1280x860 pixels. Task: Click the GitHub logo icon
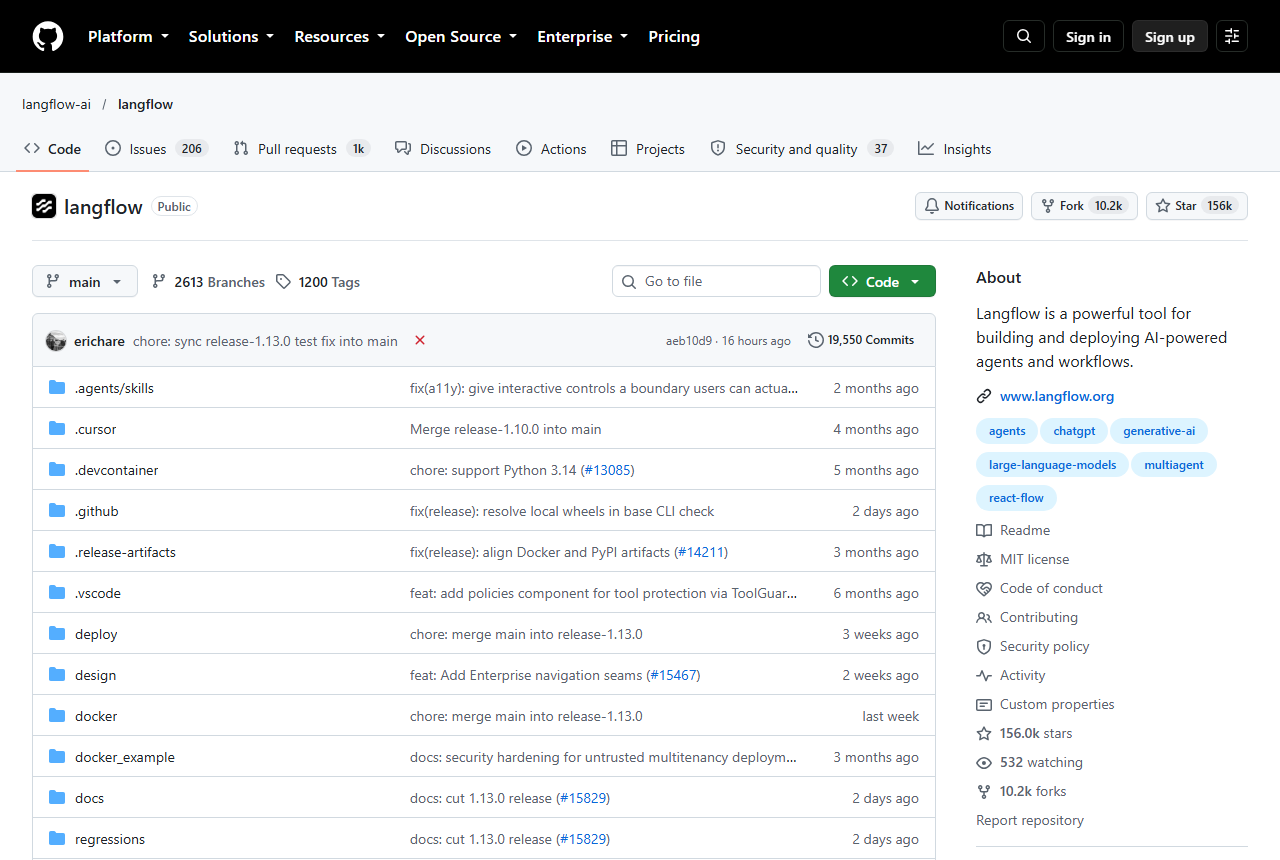48,37
